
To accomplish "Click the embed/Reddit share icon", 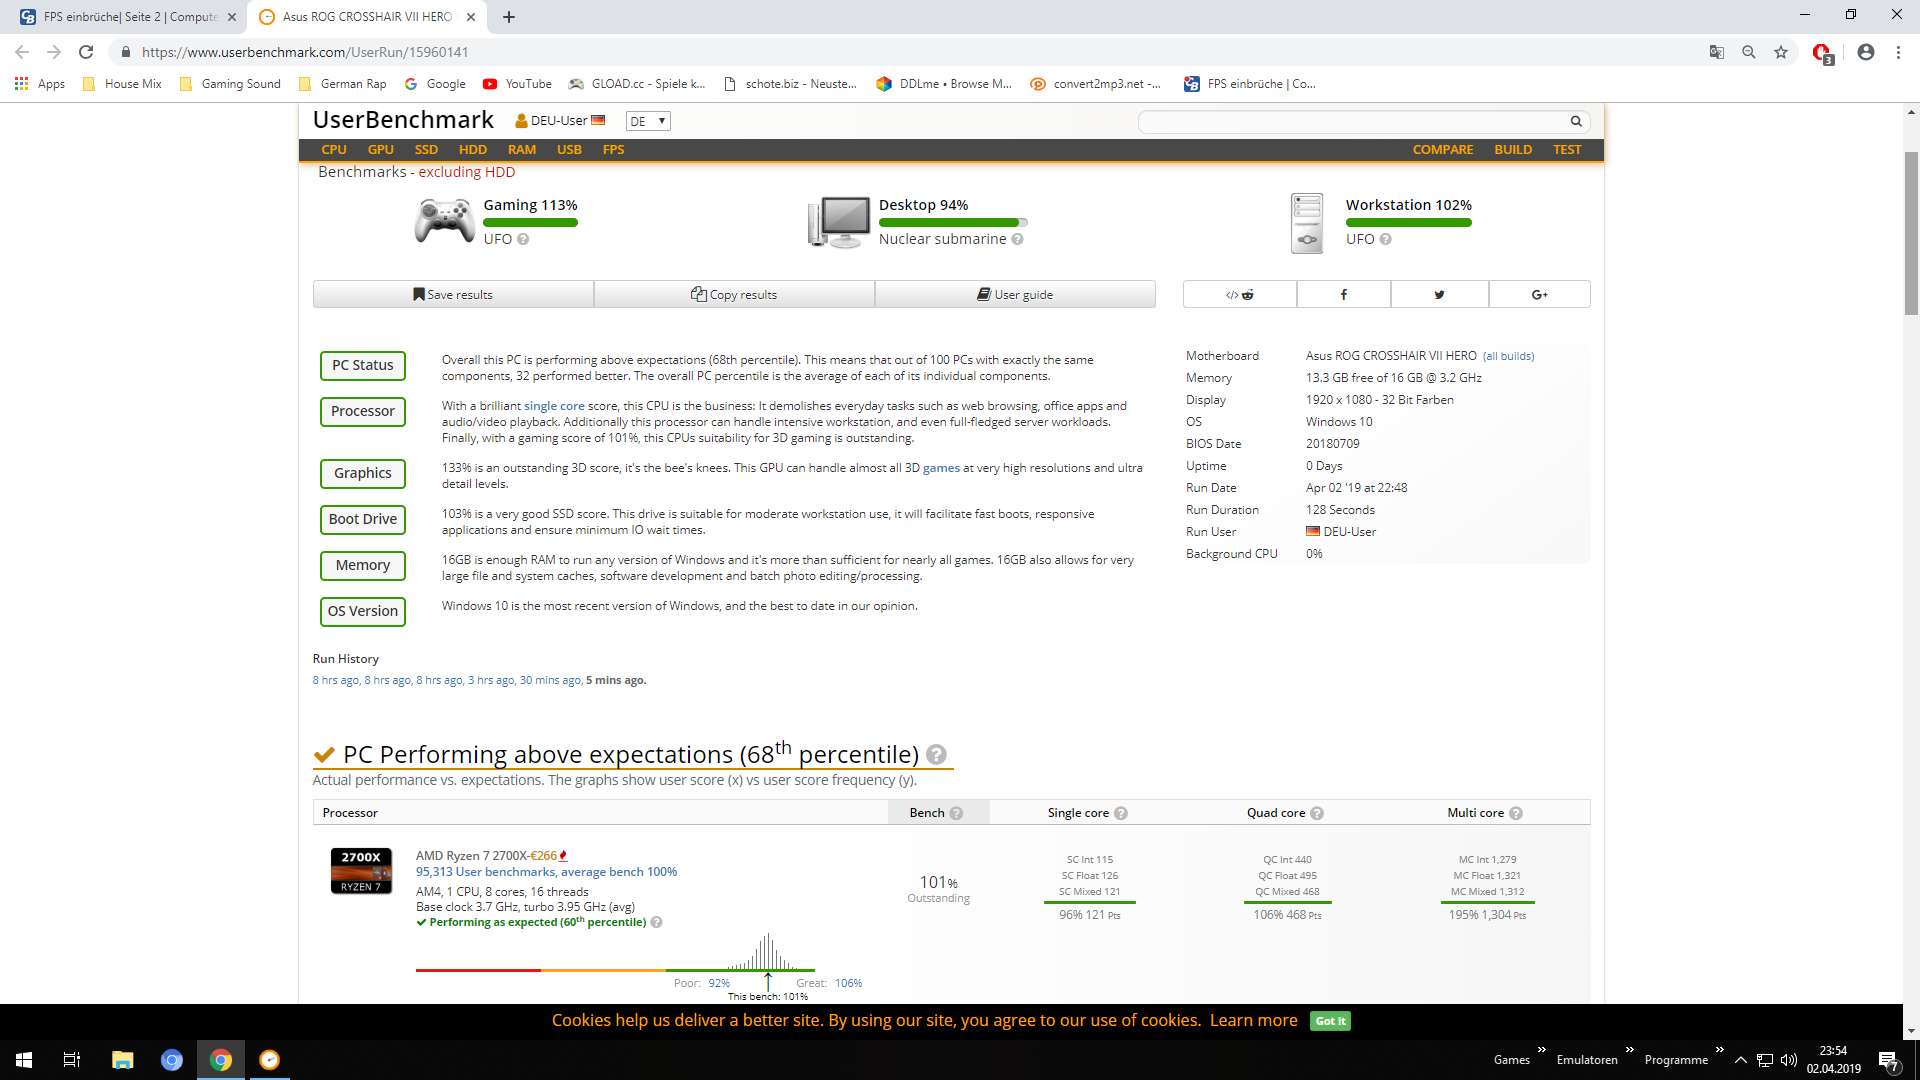I will point(1240,294).
